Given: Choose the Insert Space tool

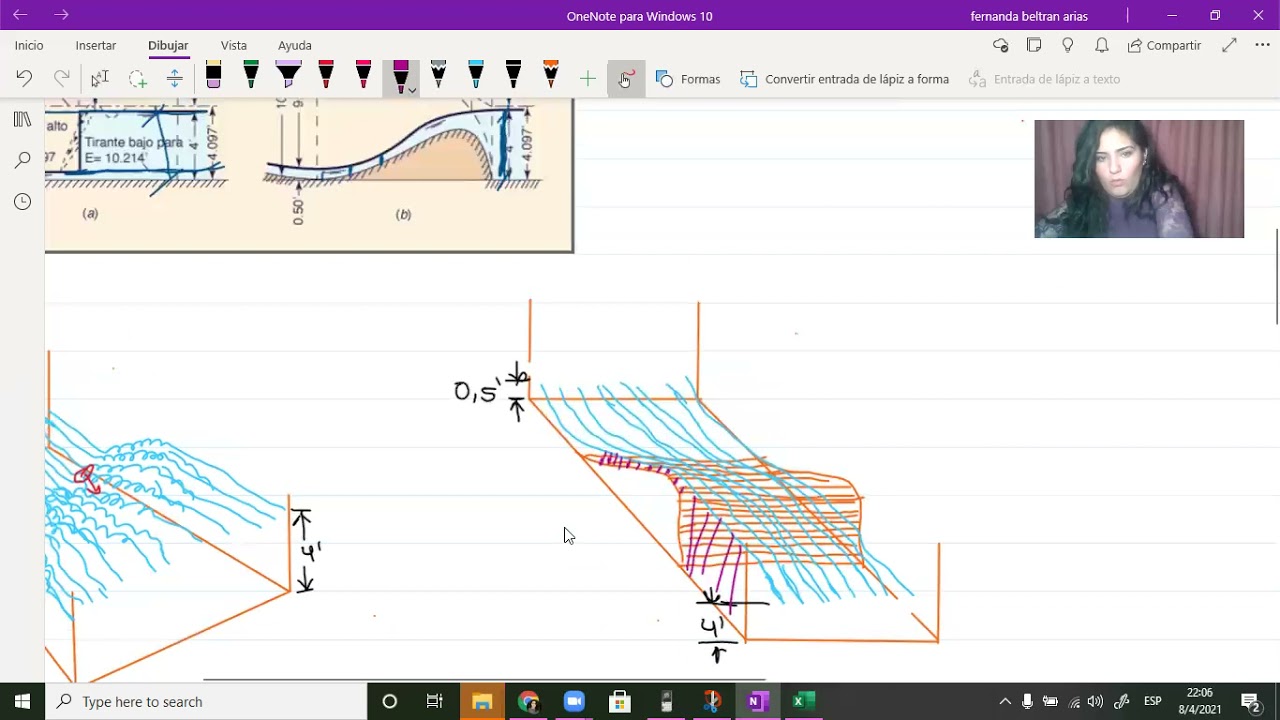Looking at the screenshot, I should point(174,79).
